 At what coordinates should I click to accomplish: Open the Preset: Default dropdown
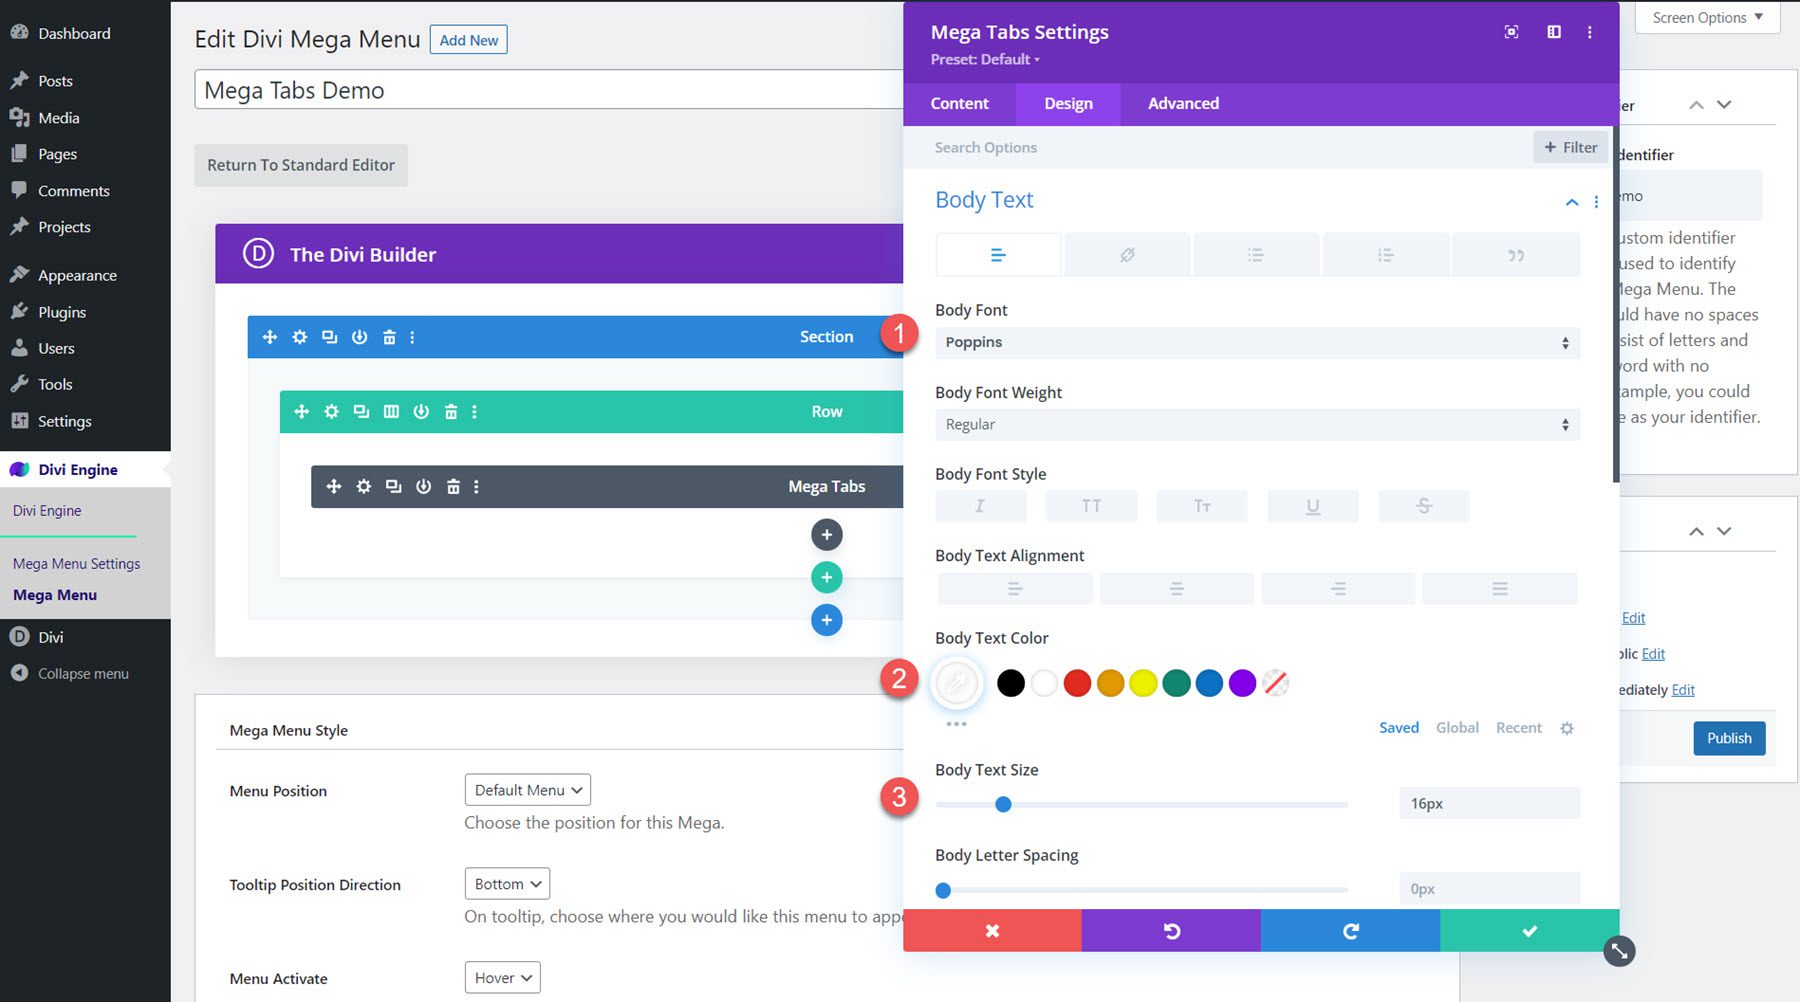click(985, 60)
